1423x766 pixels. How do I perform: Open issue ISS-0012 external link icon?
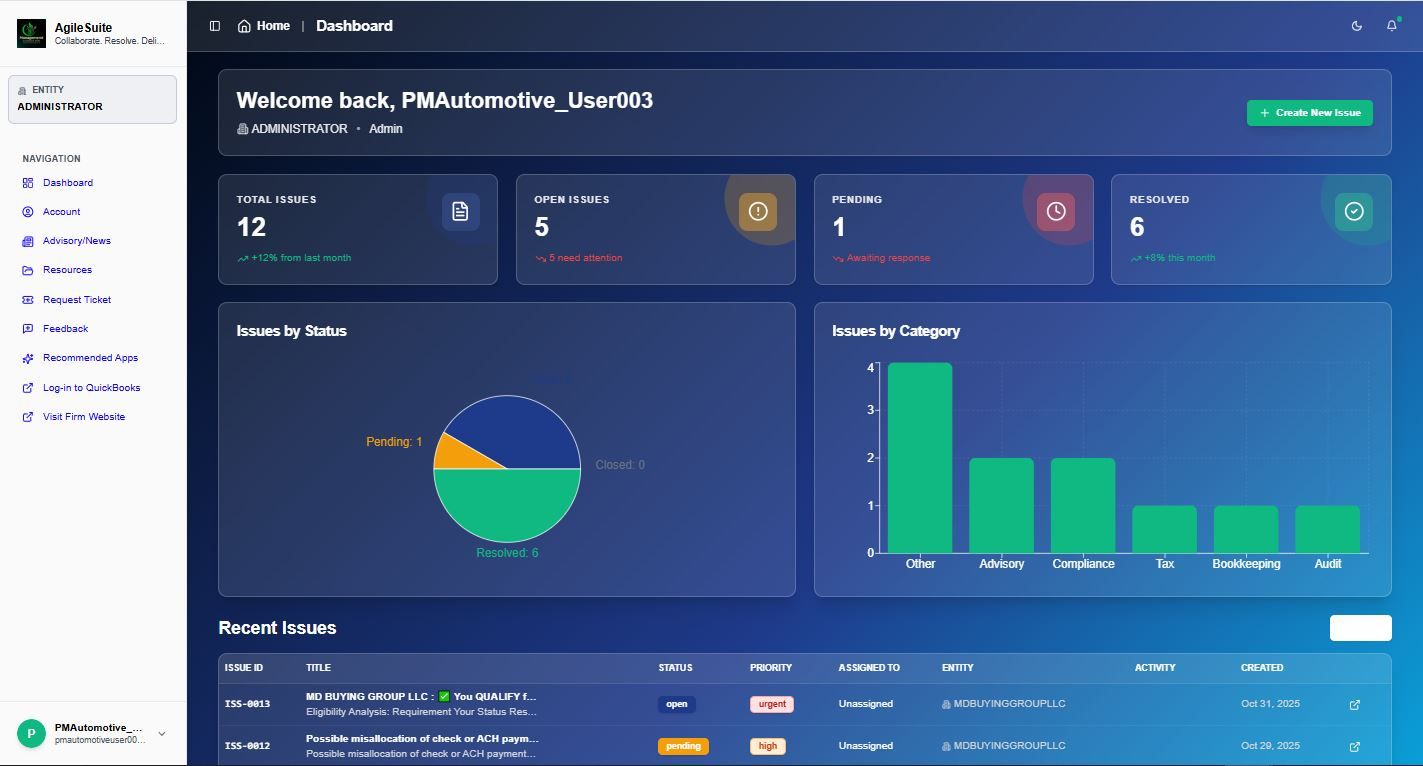coord(1355,747)
